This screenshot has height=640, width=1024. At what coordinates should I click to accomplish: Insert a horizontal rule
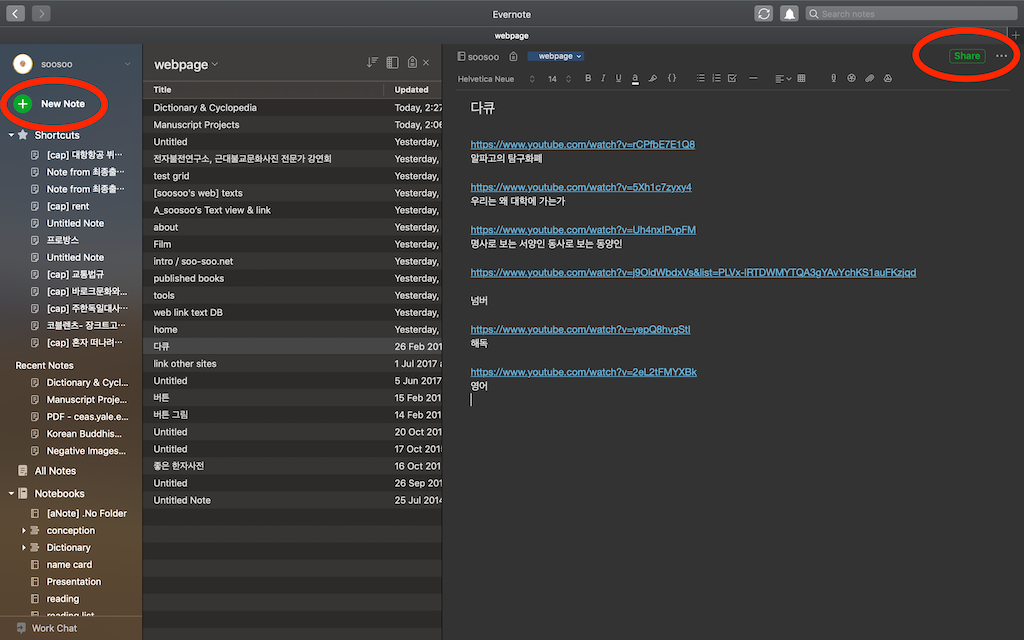point(753,78)
